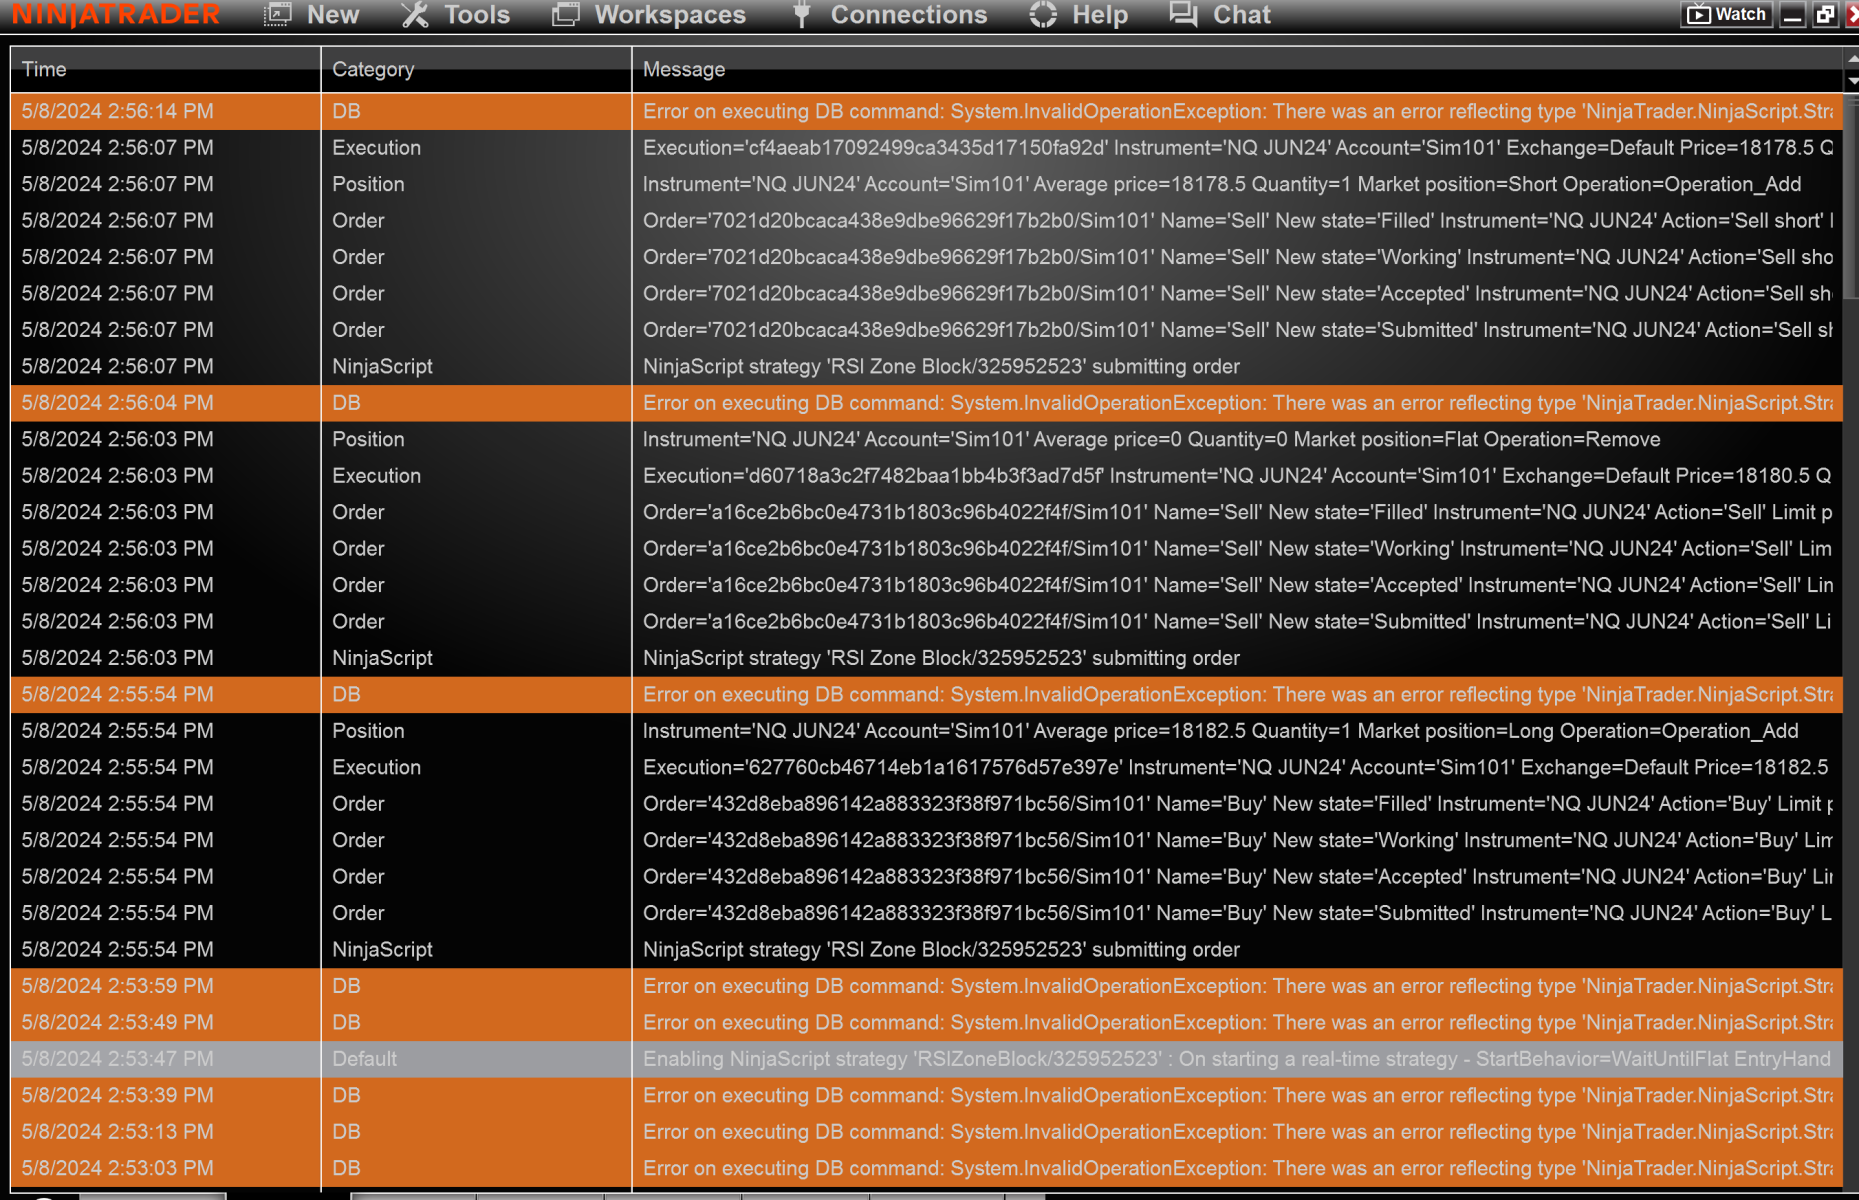Select the Buy order '432d8eba...' Accepted message
This screenshot has height=1200, width=1859.
1237,877
